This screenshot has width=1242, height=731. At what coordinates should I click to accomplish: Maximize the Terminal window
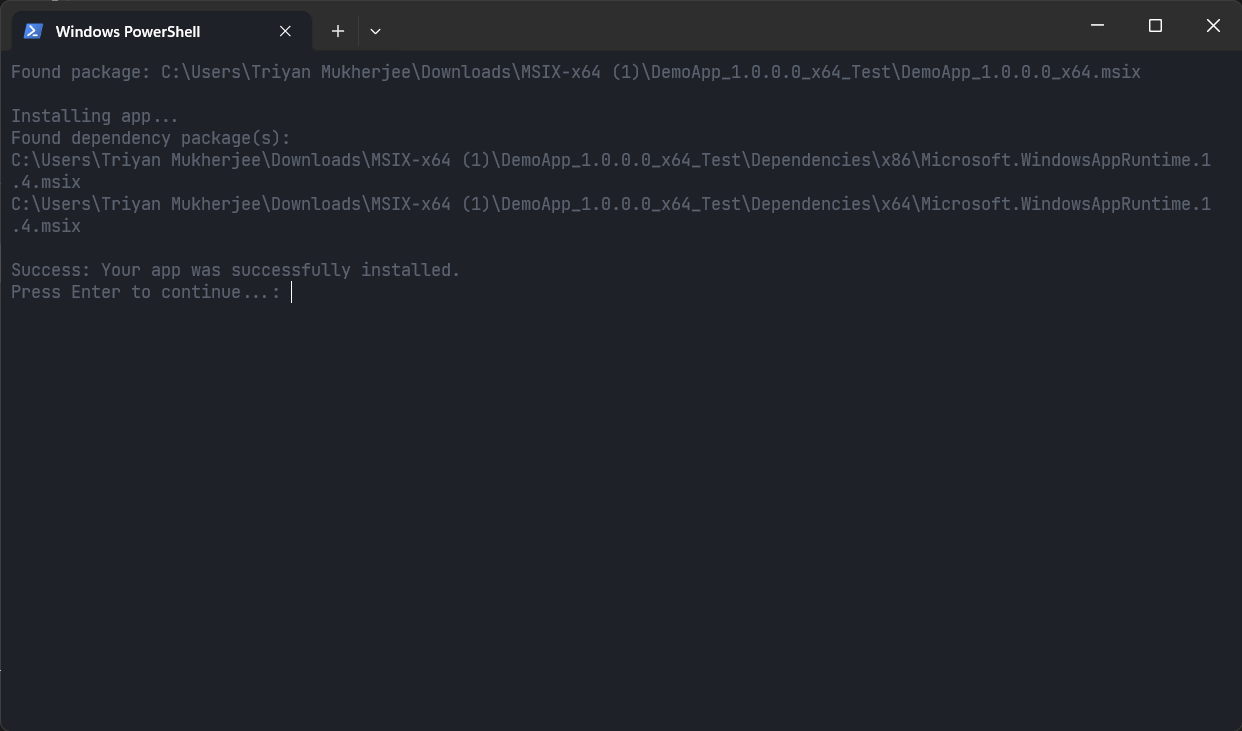click(x=1155, y=26)
